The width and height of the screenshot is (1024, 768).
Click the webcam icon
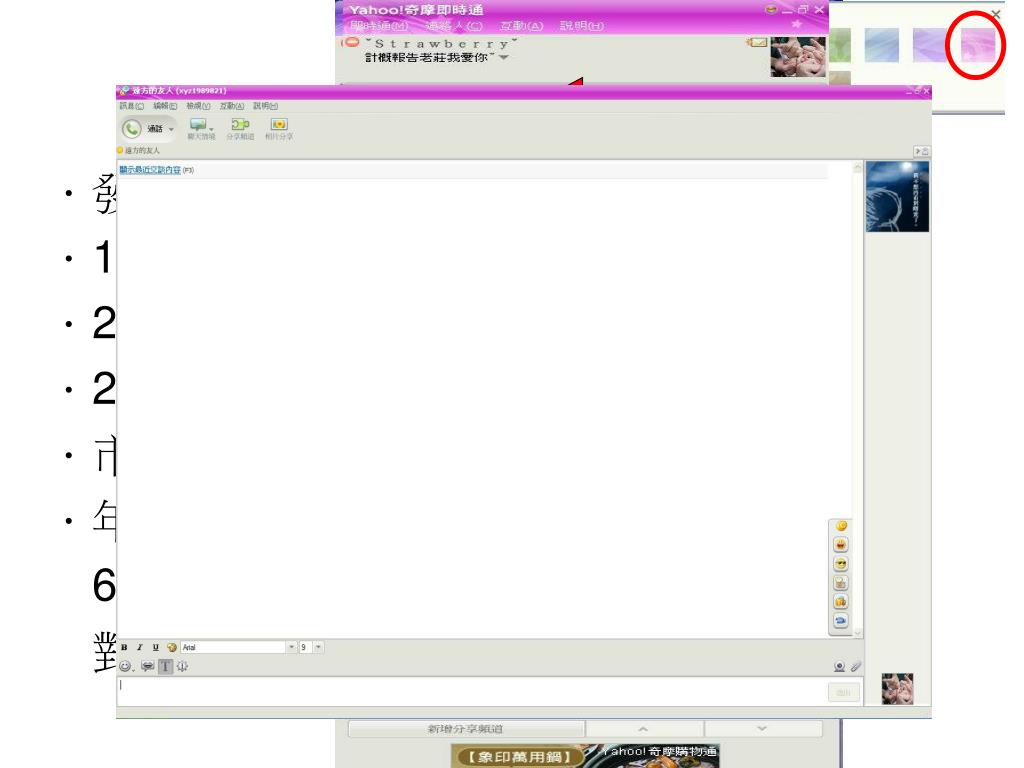(839, 666)
